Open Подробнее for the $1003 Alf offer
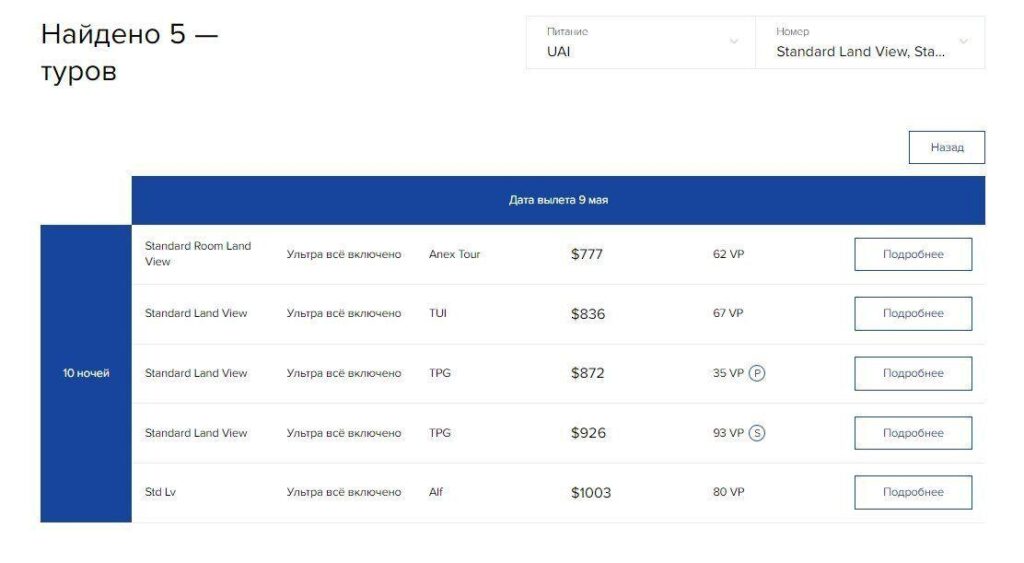The height and width of the screenshot is (563, 1024). click(913, 492)
